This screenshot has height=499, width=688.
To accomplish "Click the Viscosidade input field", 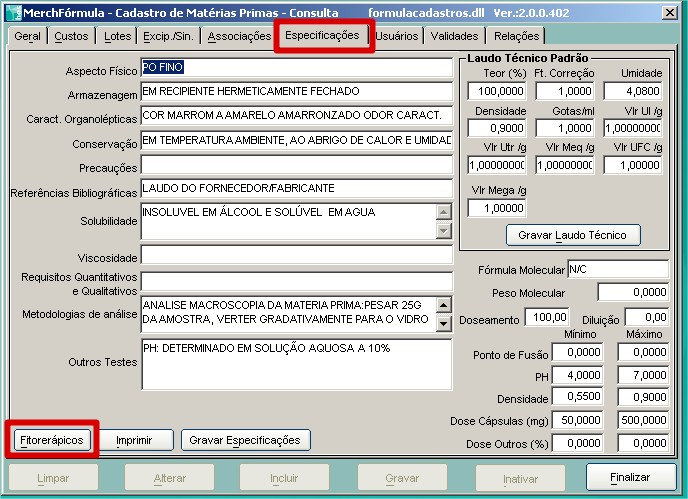I will (x=297, y=255).
